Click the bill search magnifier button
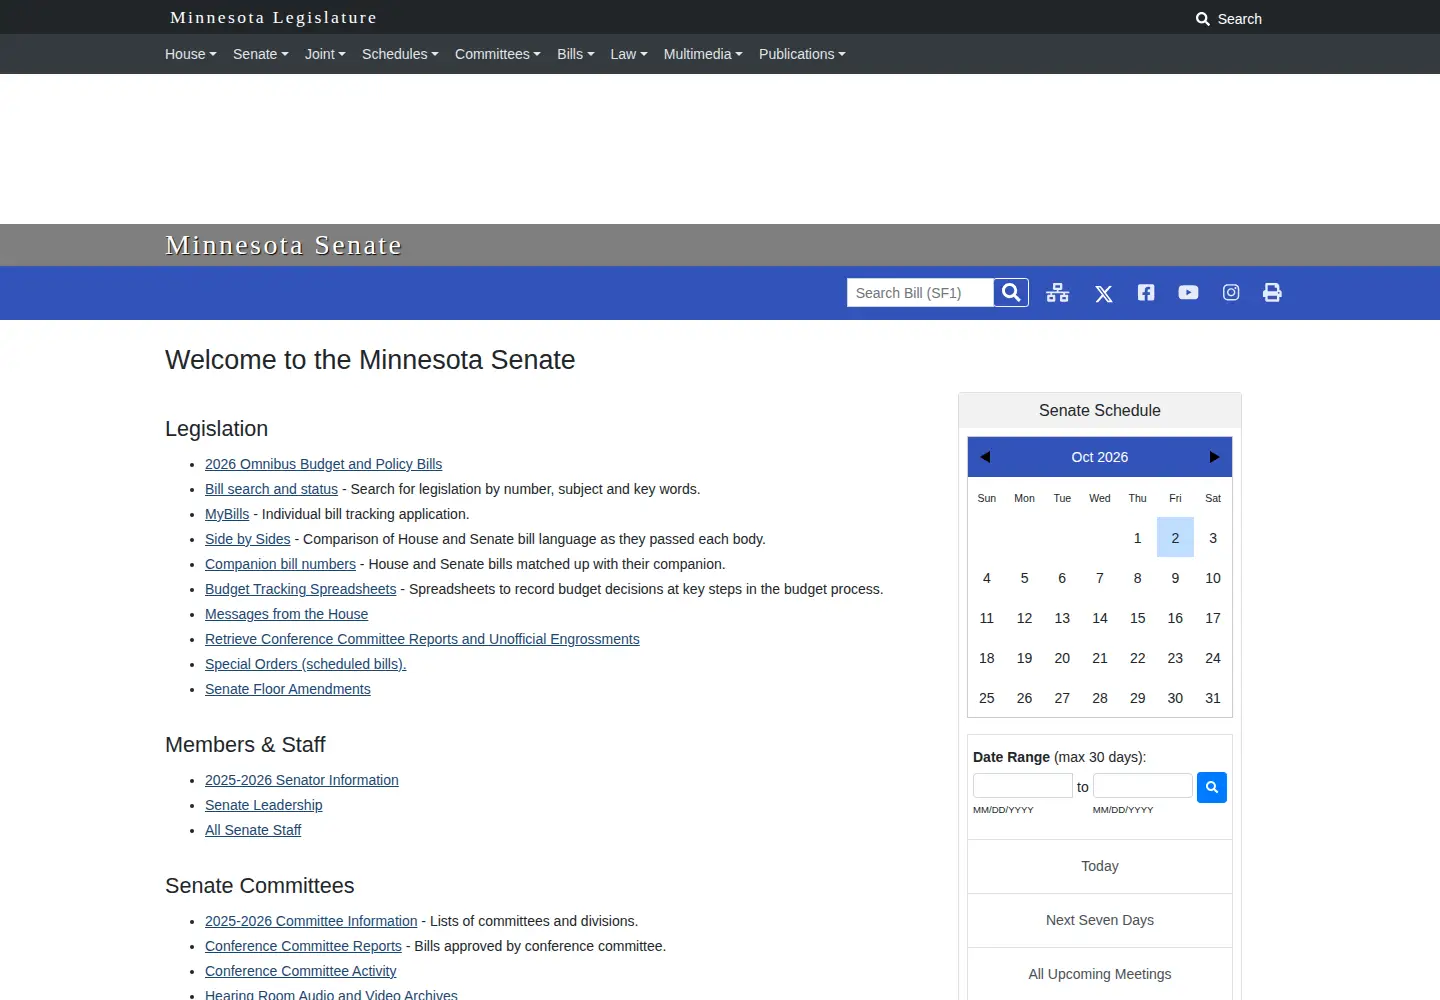This screenshot has width=1440, height=1000. 1011,292
